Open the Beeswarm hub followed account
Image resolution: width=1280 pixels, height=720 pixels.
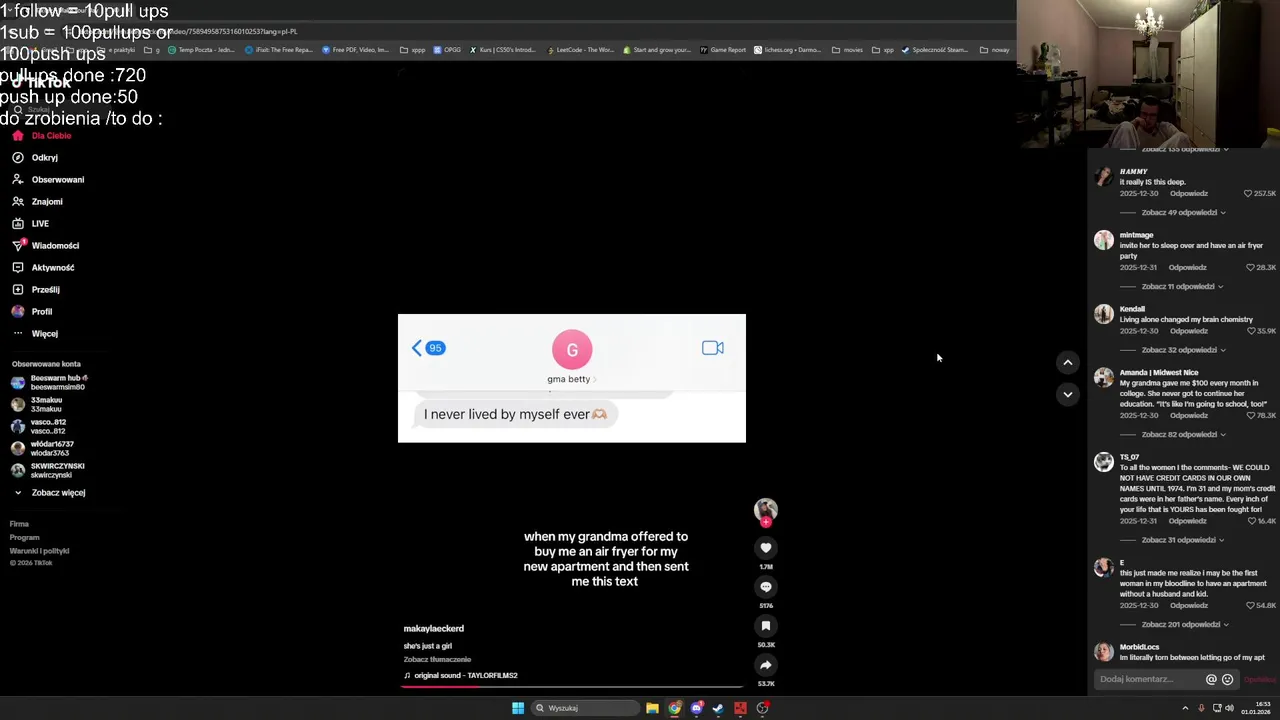pyautogui.click(x=50, y=383)
